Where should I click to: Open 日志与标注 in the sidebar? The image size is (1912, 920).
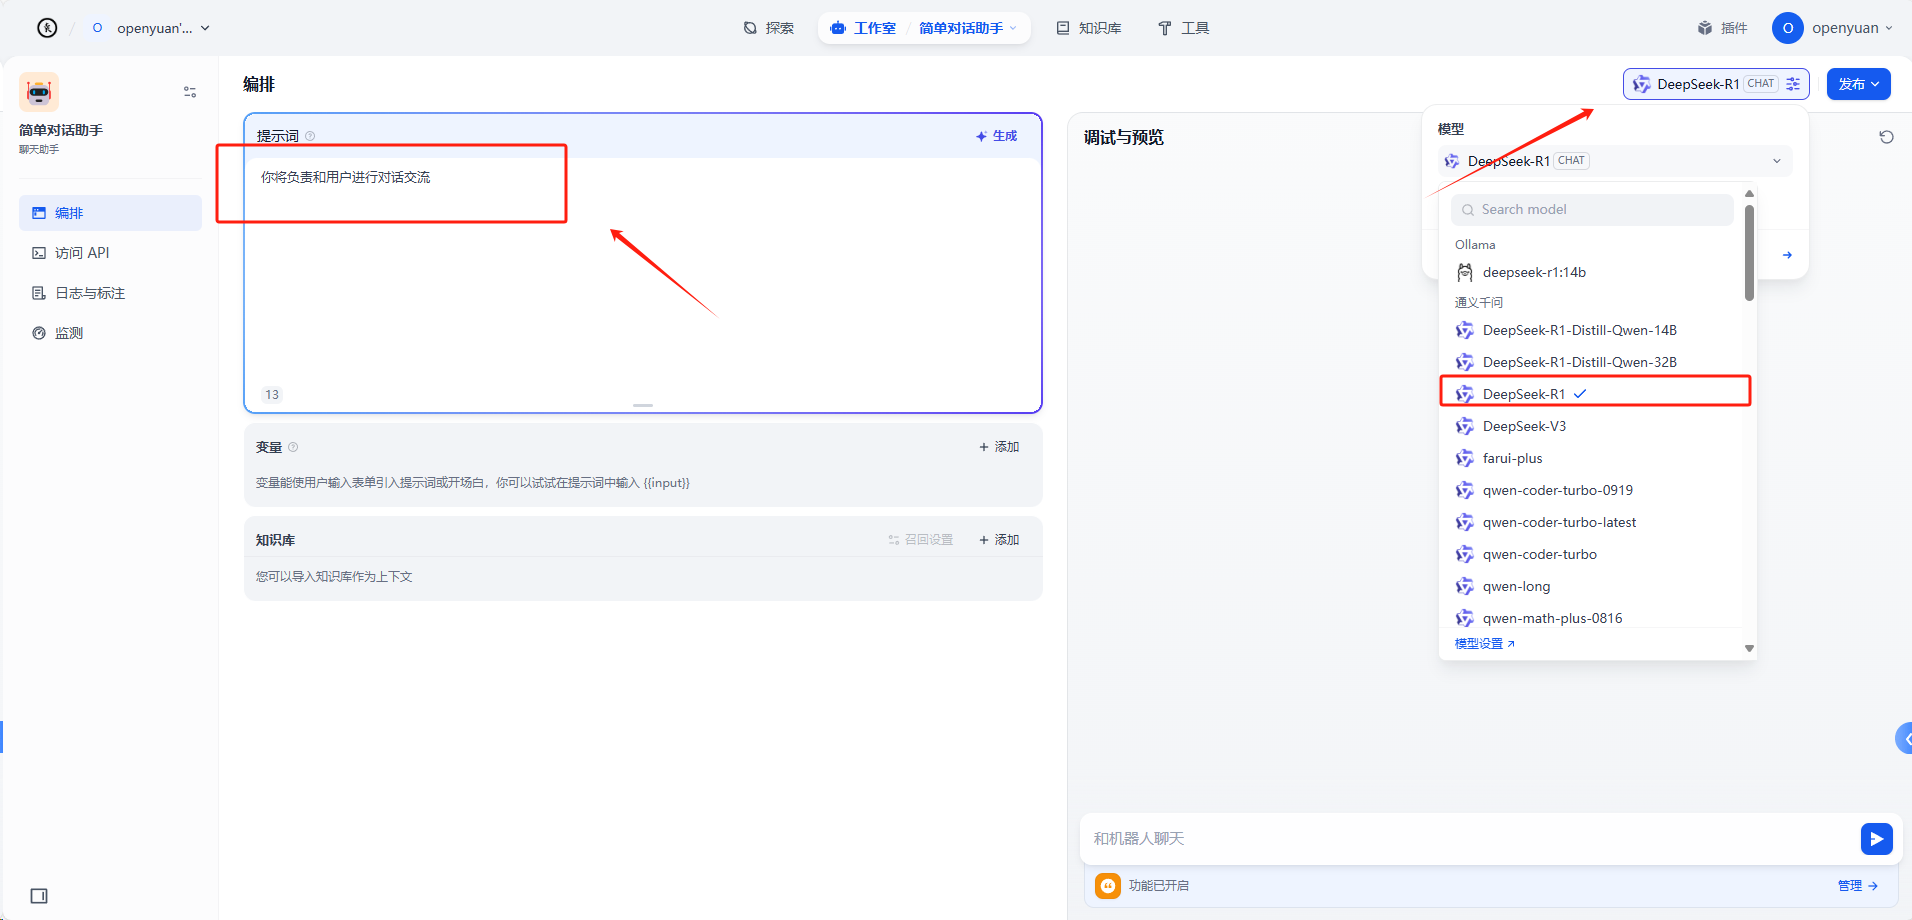pyautogui.click(x=110, y=293)
